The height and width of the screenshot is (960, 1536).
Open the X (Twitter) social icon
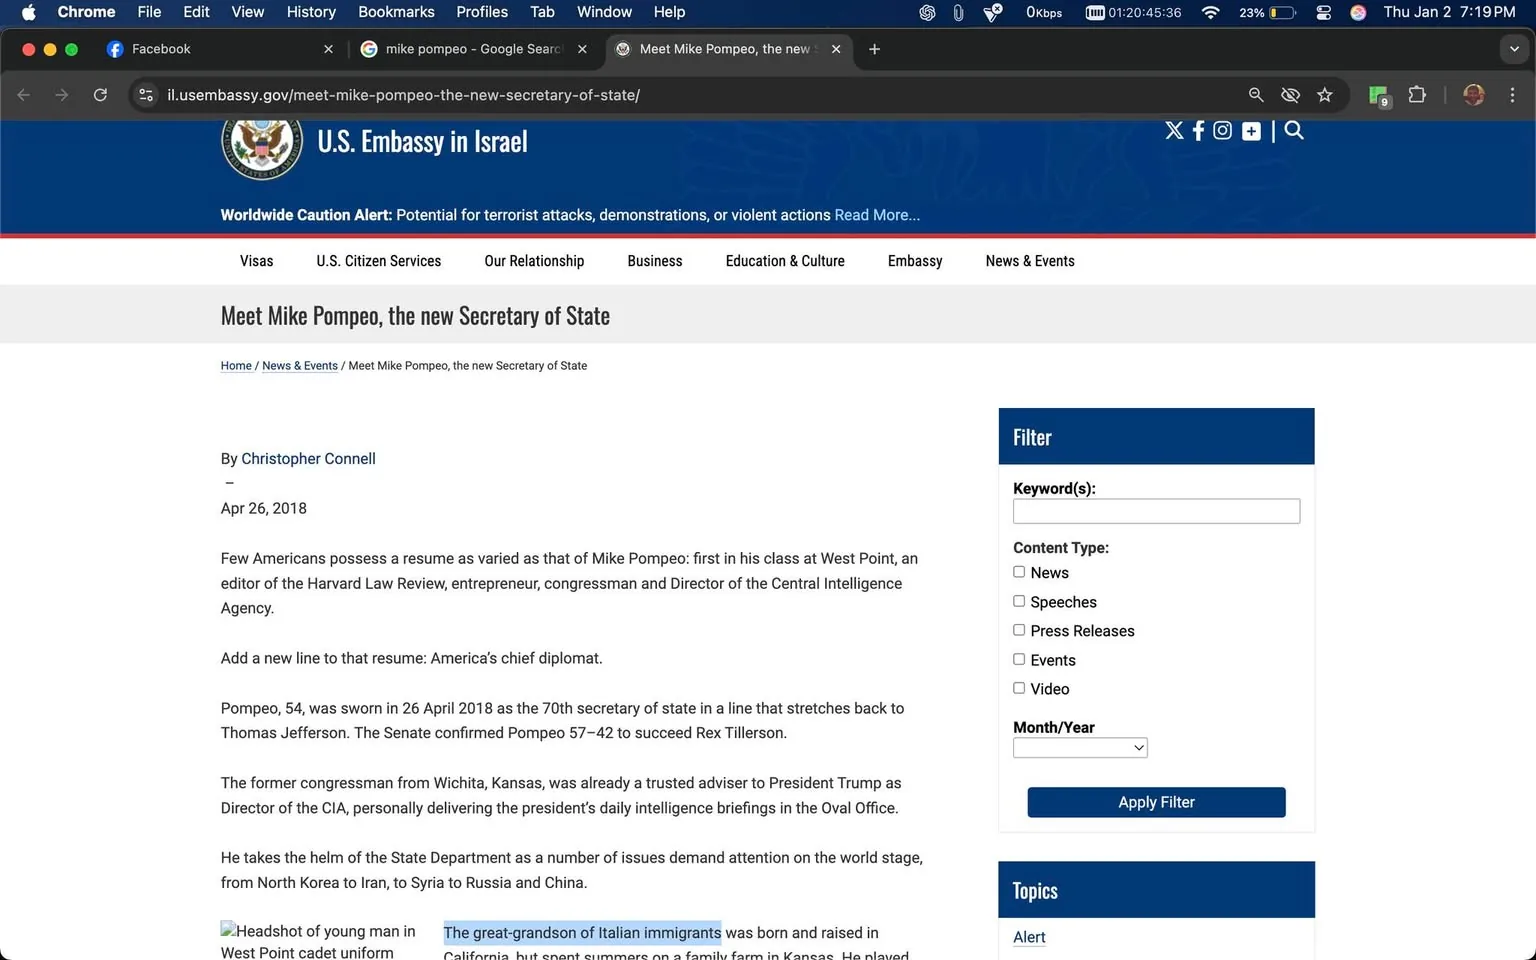pyautogui.click(x=1174, y=130)
